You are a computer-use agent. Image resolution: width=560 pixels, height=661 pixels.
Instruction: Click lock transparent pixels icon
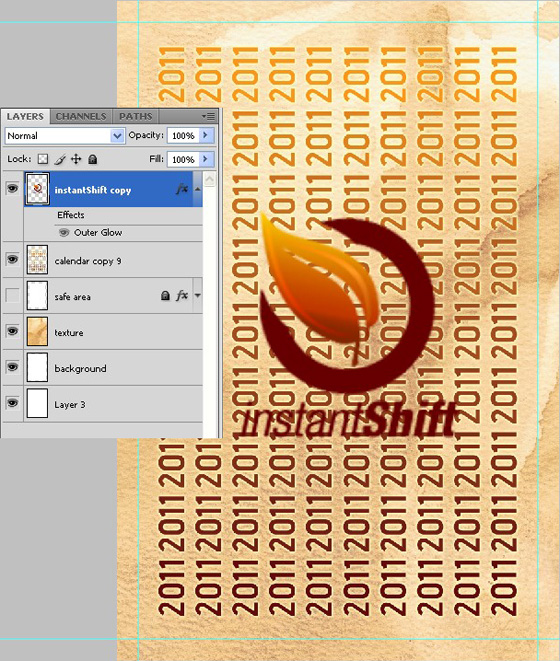[43, 159]
